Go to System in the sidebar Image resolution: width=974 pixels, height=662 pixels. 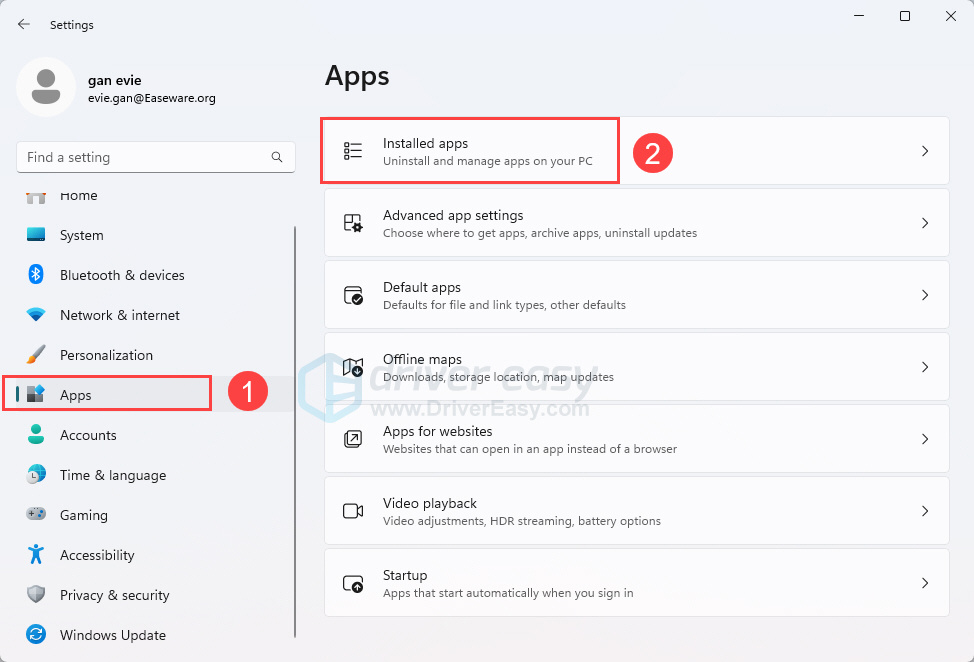[x=81, y=235]
